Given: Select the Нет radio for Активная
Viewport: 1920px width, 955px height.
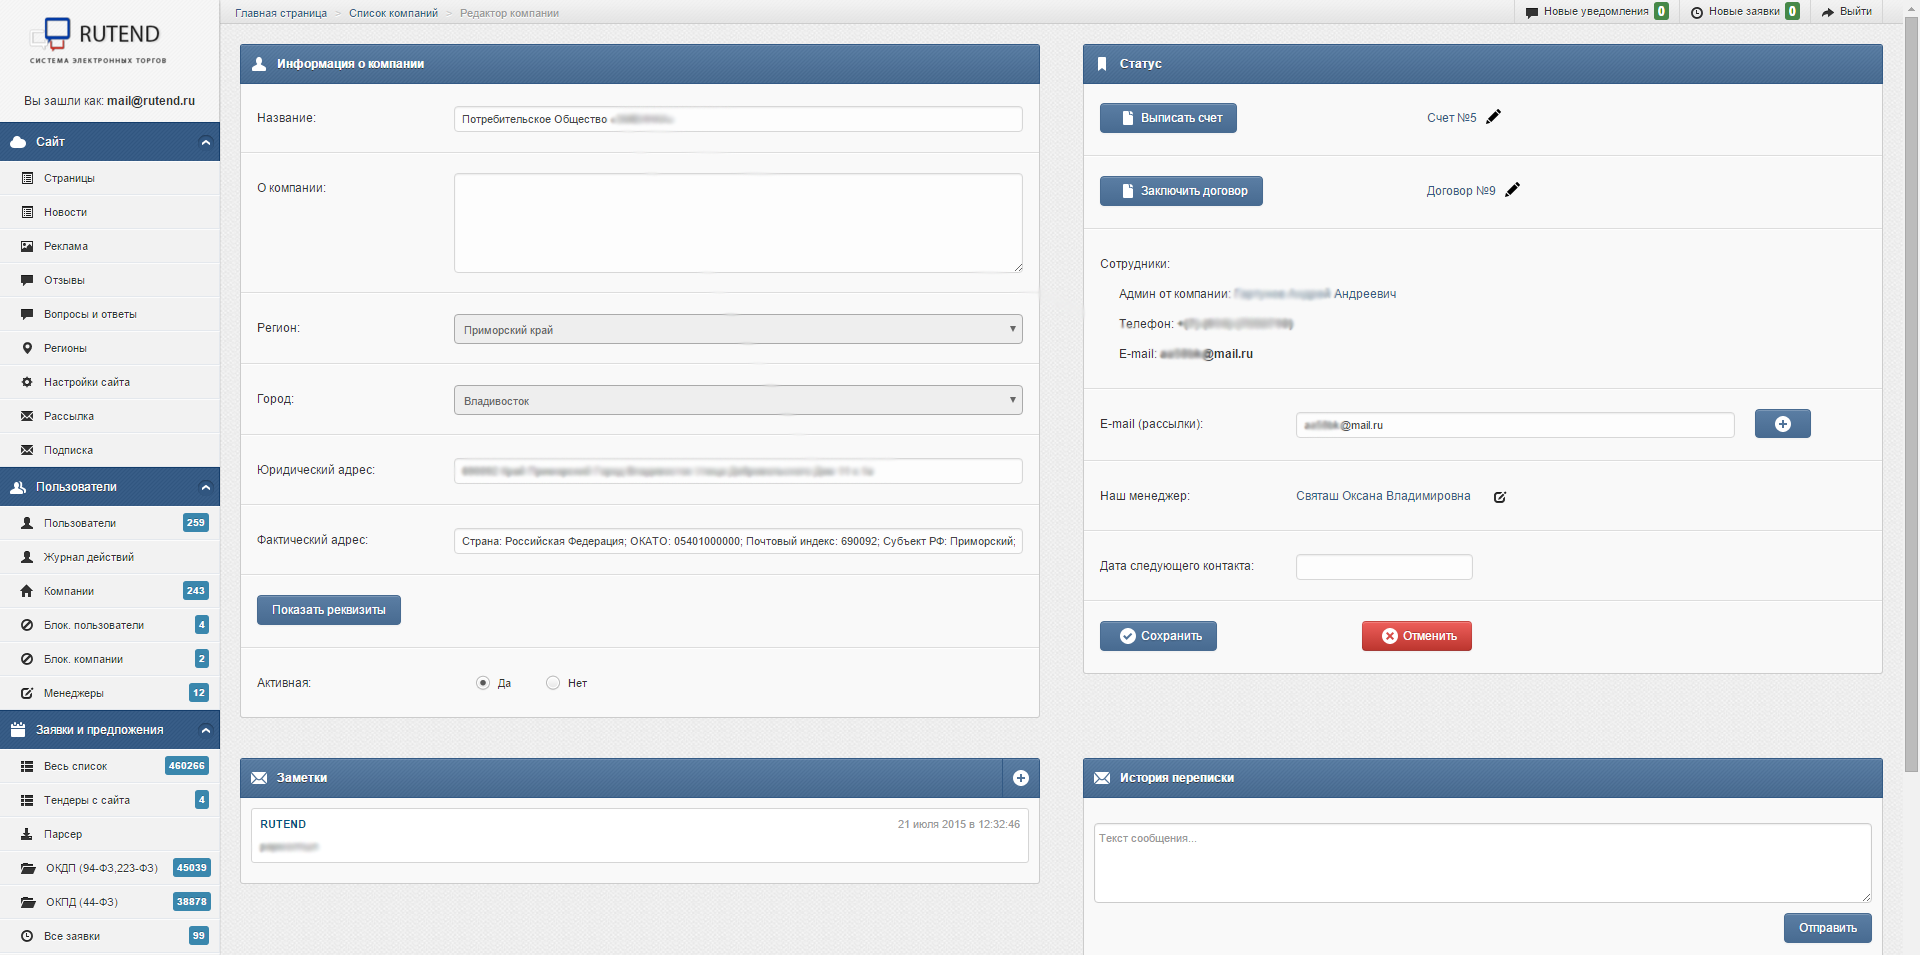Looking at the screenshot, I should click(x=553, y=683).
